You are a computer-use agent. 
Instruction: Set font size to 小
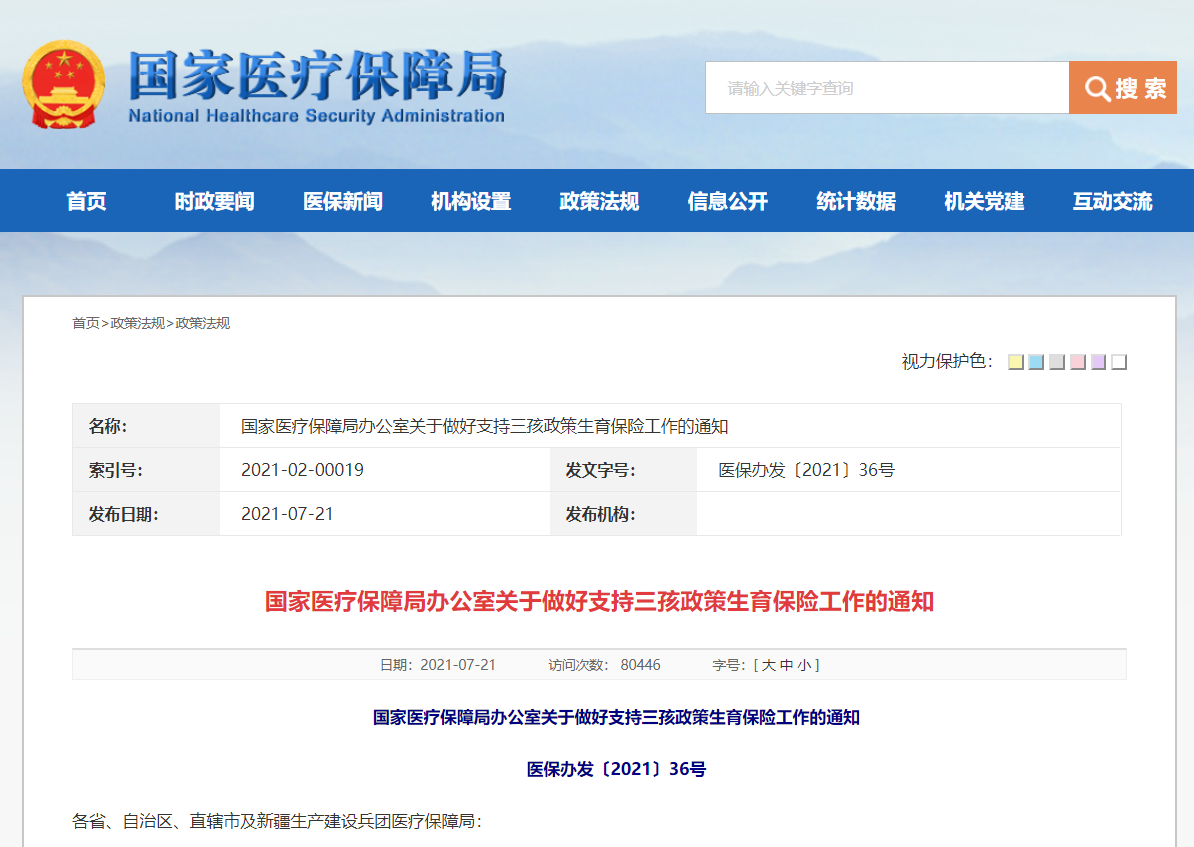click(x=804, y=665)
